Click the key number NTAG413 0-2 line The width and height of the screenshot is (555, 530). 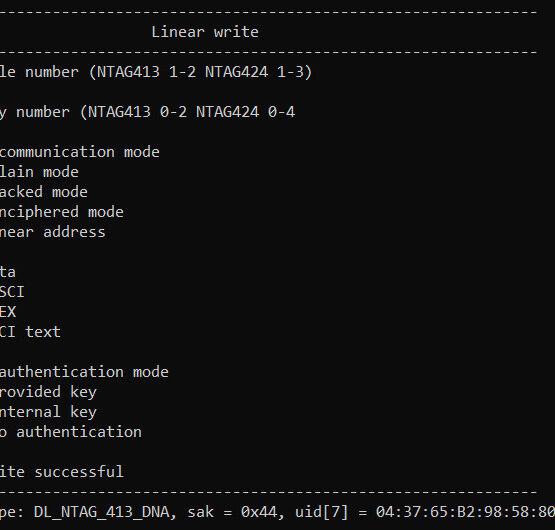tap(147, 112)
